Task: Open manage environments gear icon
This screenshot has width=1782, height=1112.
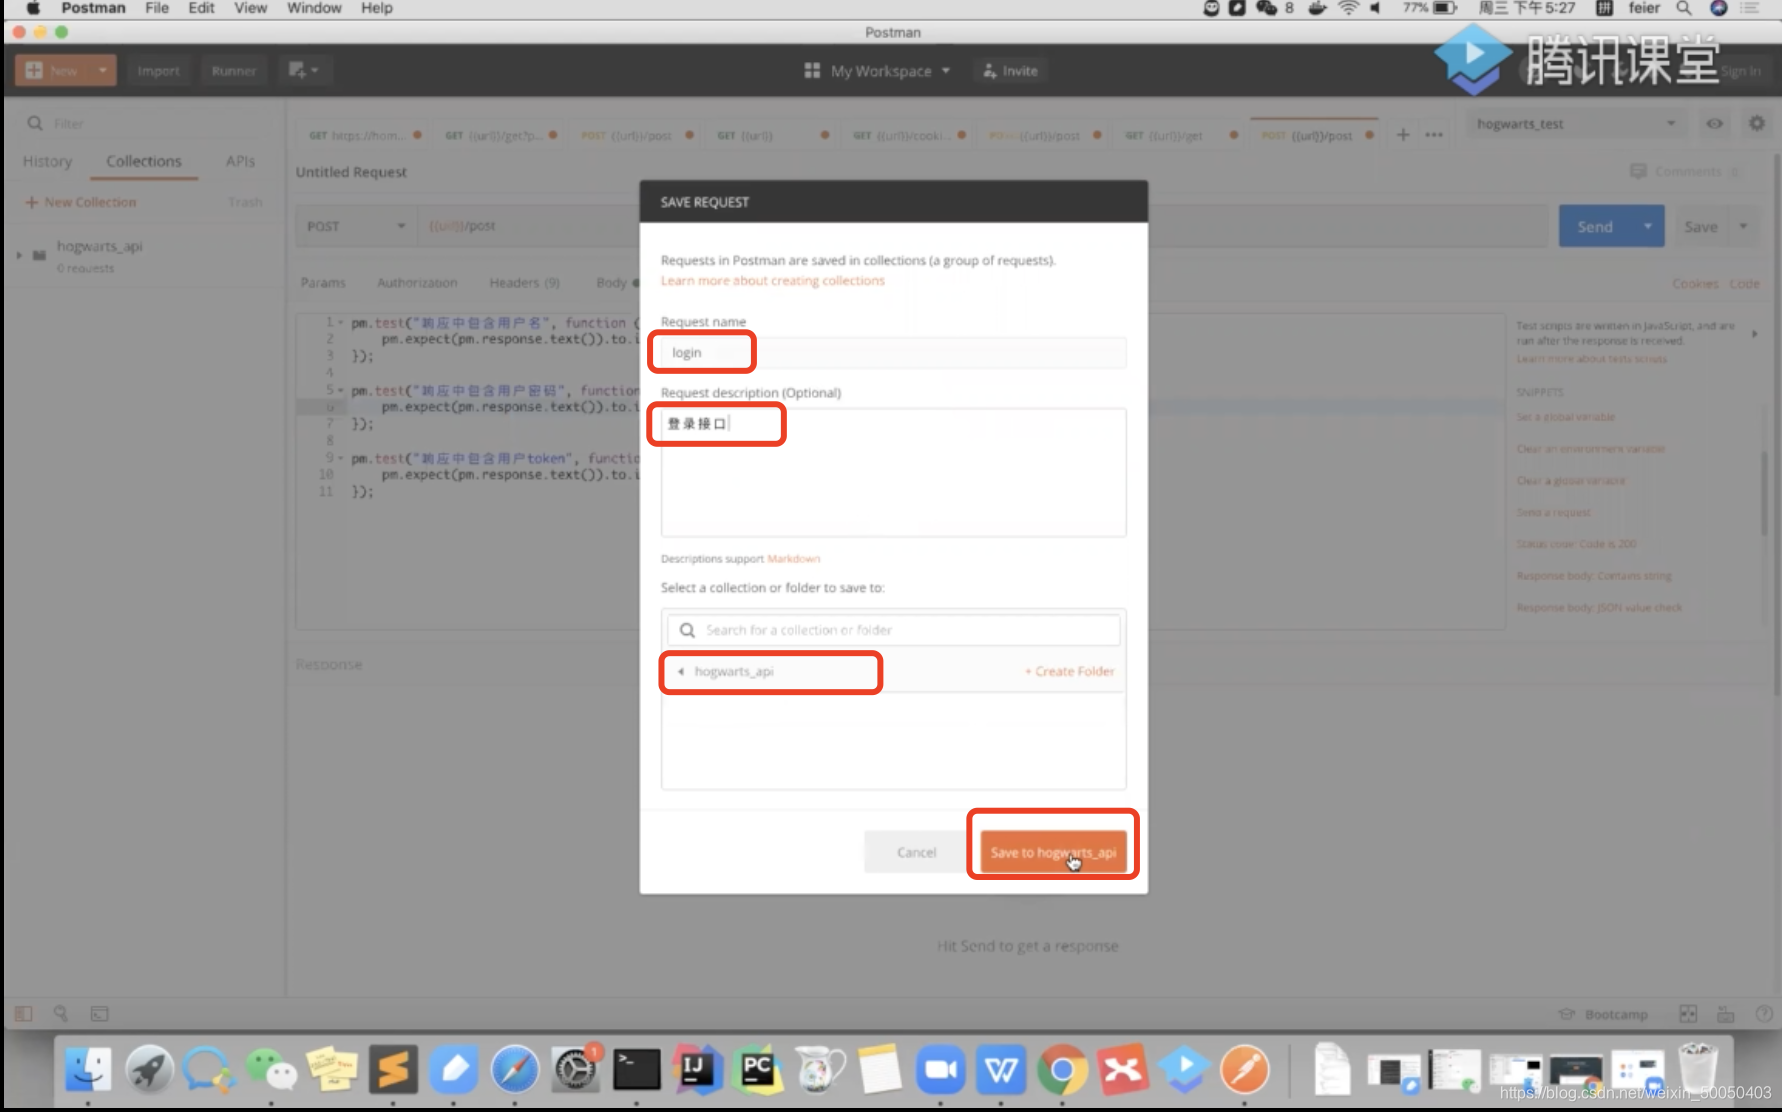Action: pyautogui.click(x=1757, y=123)
